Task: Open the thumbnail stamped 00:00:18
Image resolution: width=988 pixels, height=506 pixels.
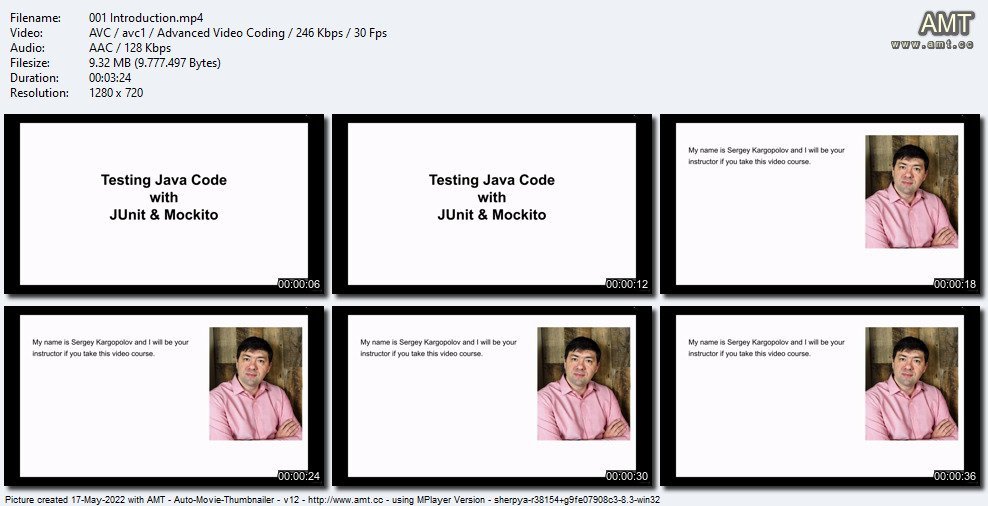Action: [x=820, y=204]
